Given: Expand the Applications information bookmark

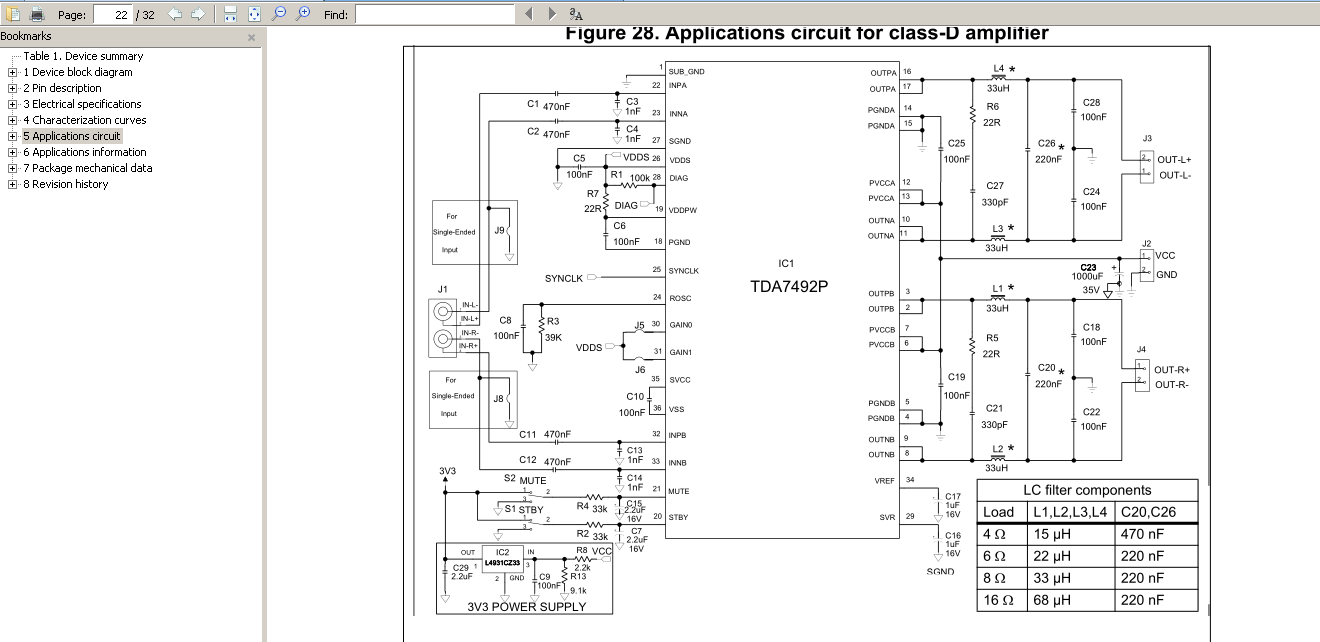Looking at the screenshot, I should point(12,152).
